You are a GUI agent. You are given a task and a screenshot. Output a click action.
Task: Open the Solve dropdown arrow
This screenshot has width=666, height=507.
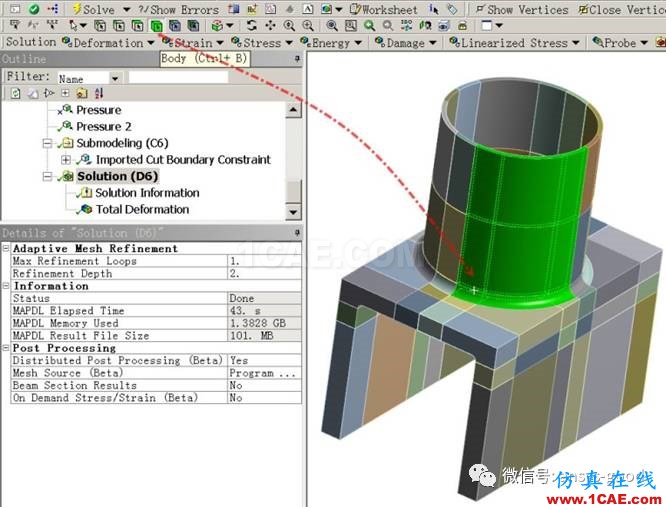point(126,9)
